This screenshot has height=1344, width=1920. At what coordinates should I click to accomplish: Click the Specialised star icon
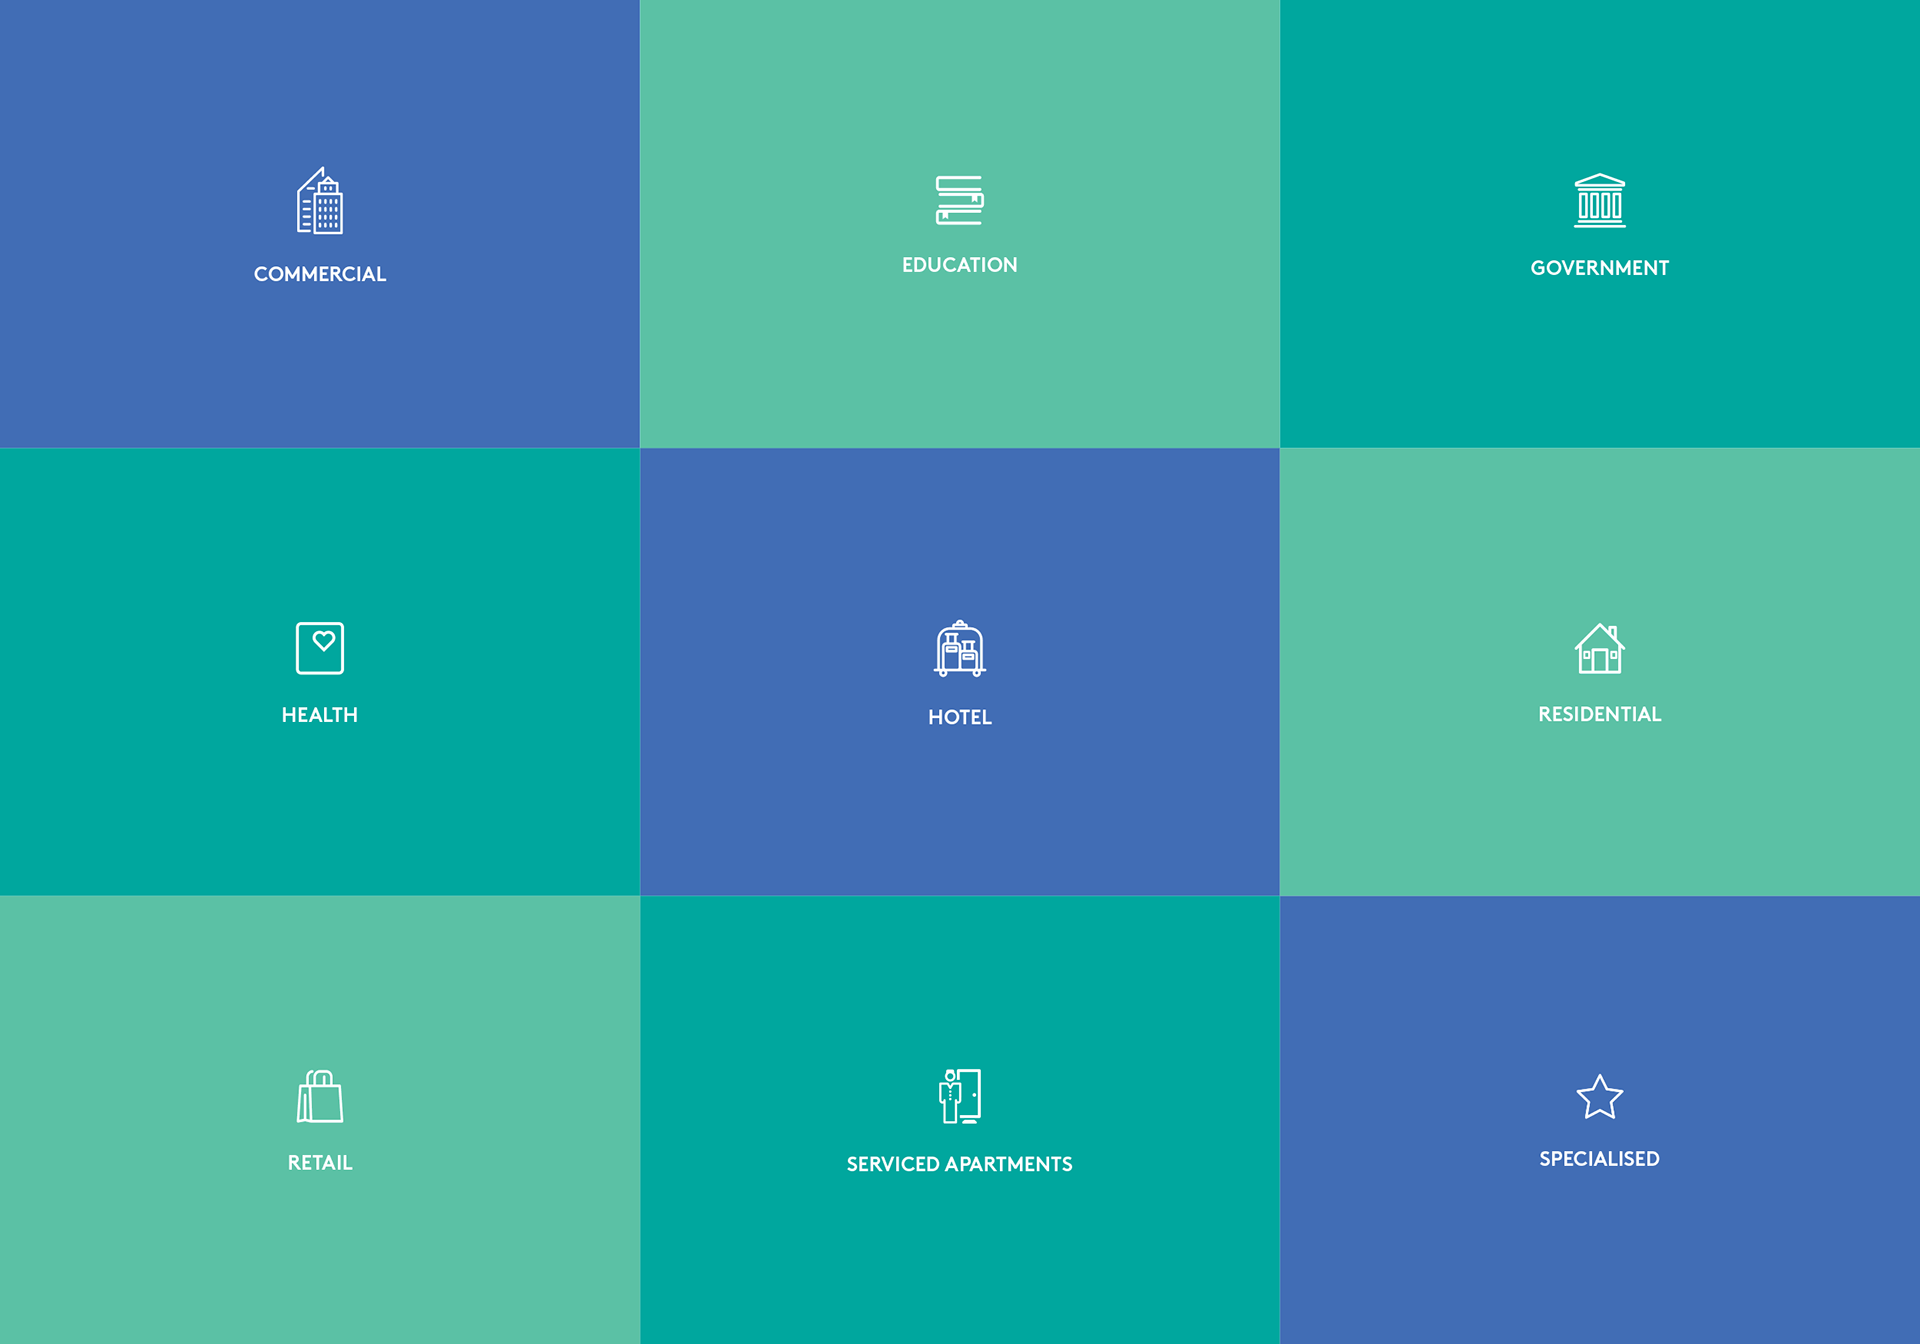1599,1097
